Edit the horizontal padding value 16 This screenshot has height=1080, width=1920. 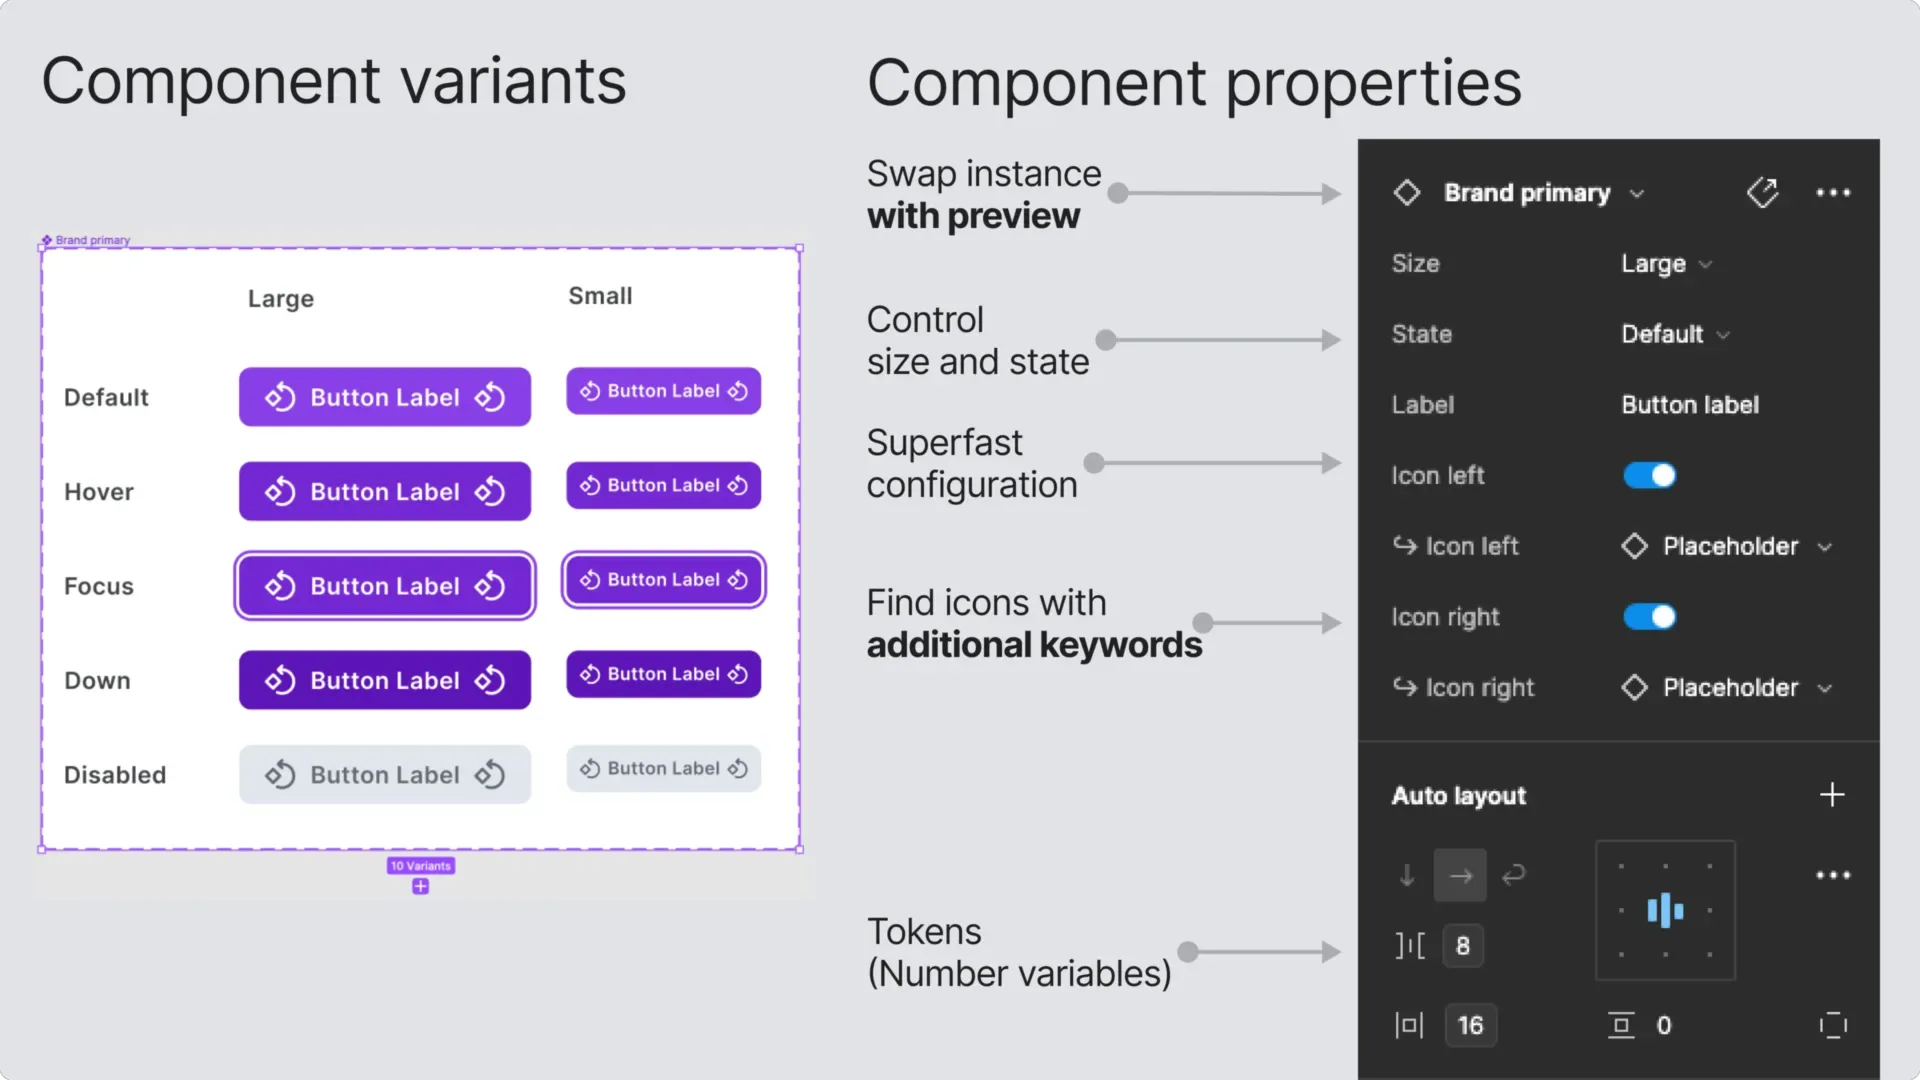click(1470, 1025)
